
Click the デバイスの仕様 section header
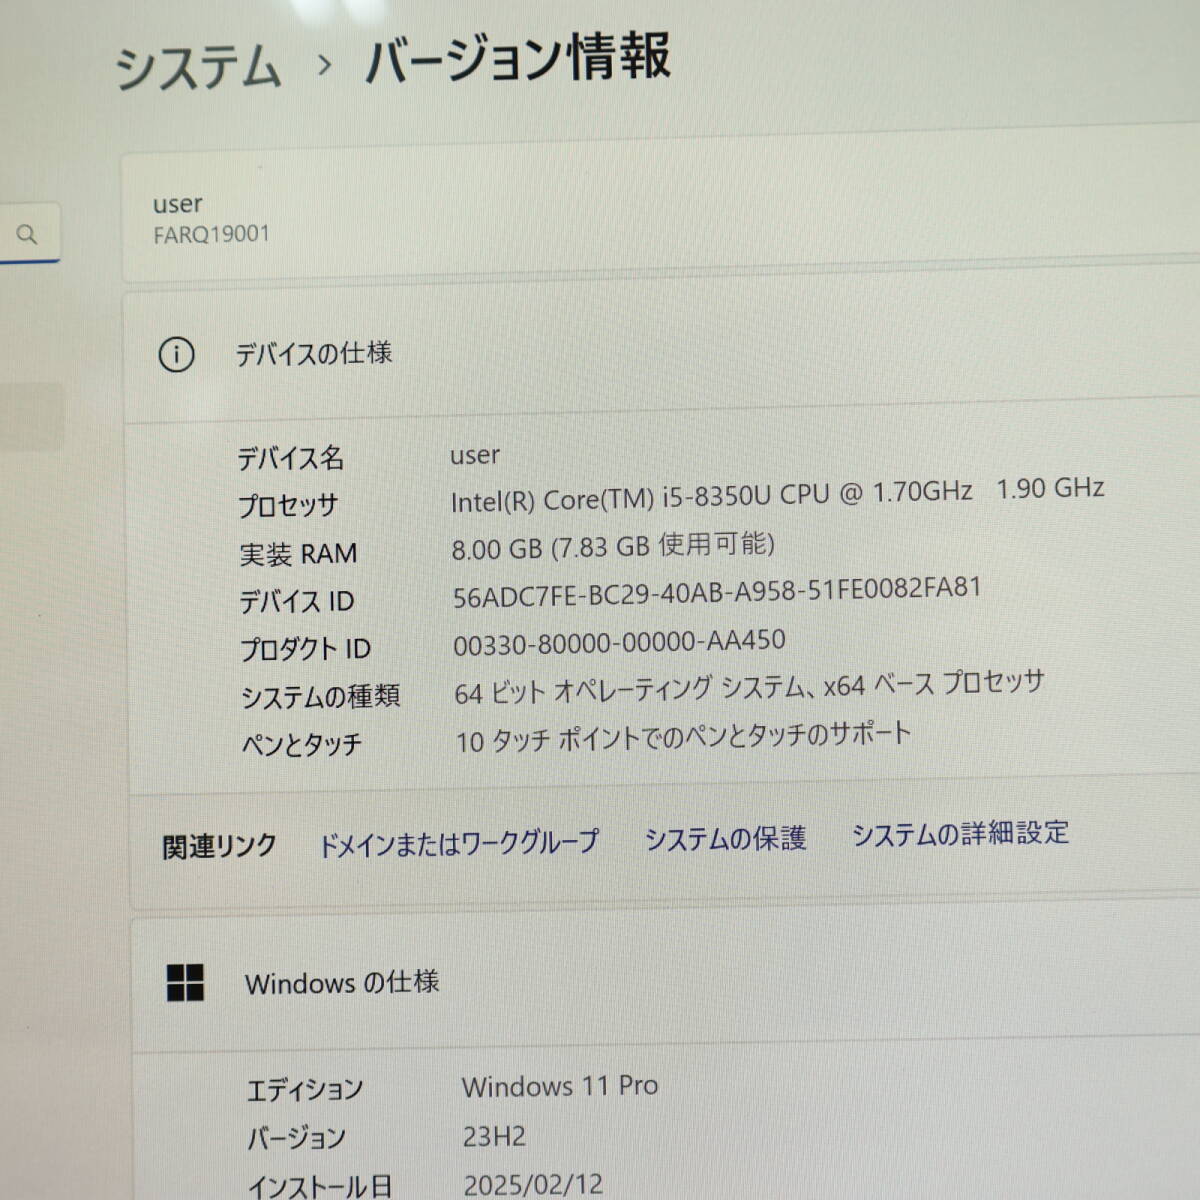pyautogui.click(x=314, y=353)
